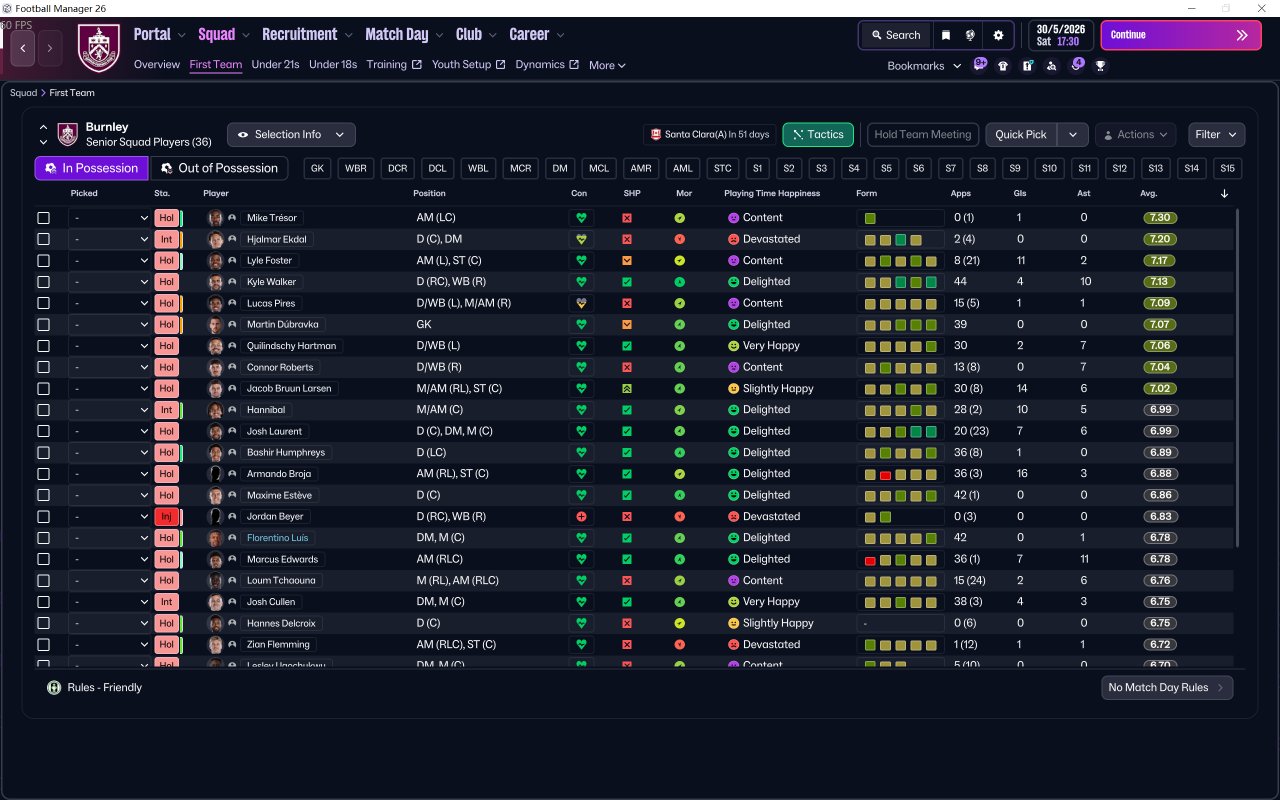Click Lucas Pires' yellow condition heart icon
Image resolution: width=1280 pixels, height=800 pixels.
click(x=581, y=303)
